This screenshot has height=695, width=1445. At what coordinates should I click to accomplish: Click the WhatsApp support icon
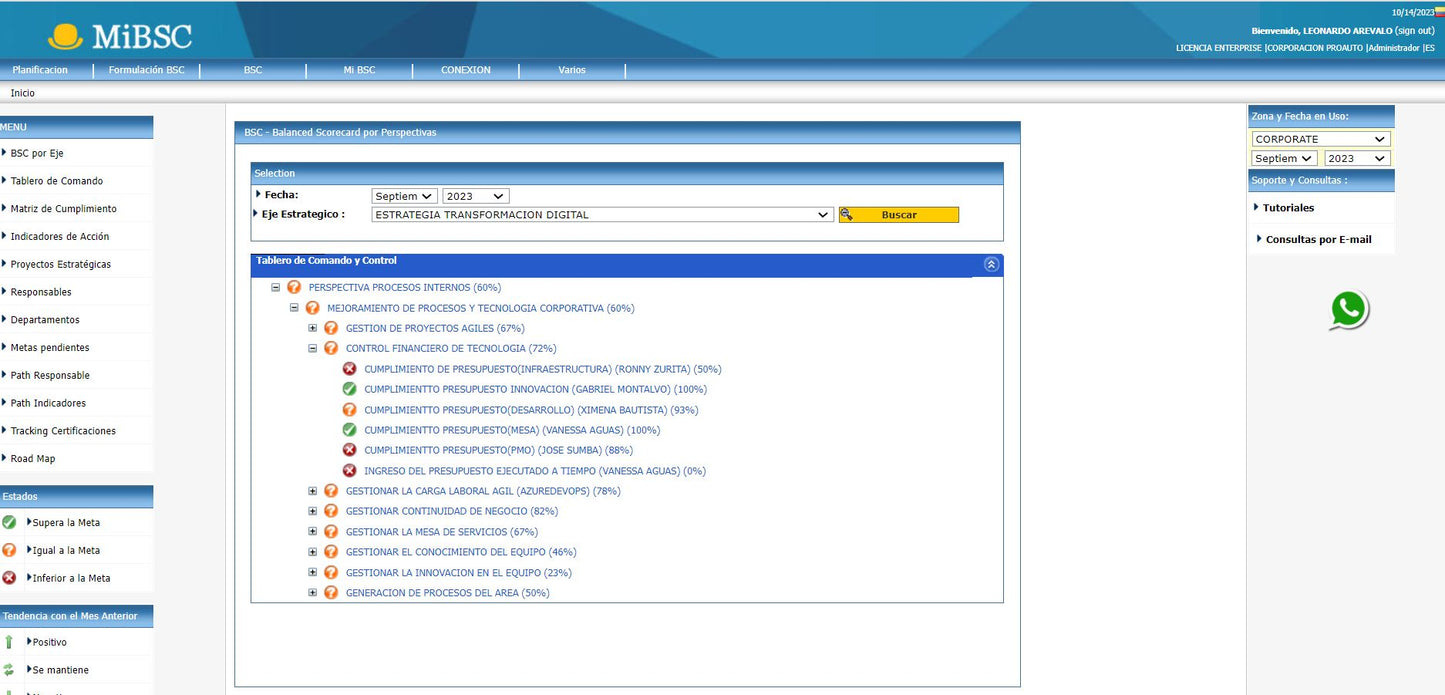coord(1348,310)
